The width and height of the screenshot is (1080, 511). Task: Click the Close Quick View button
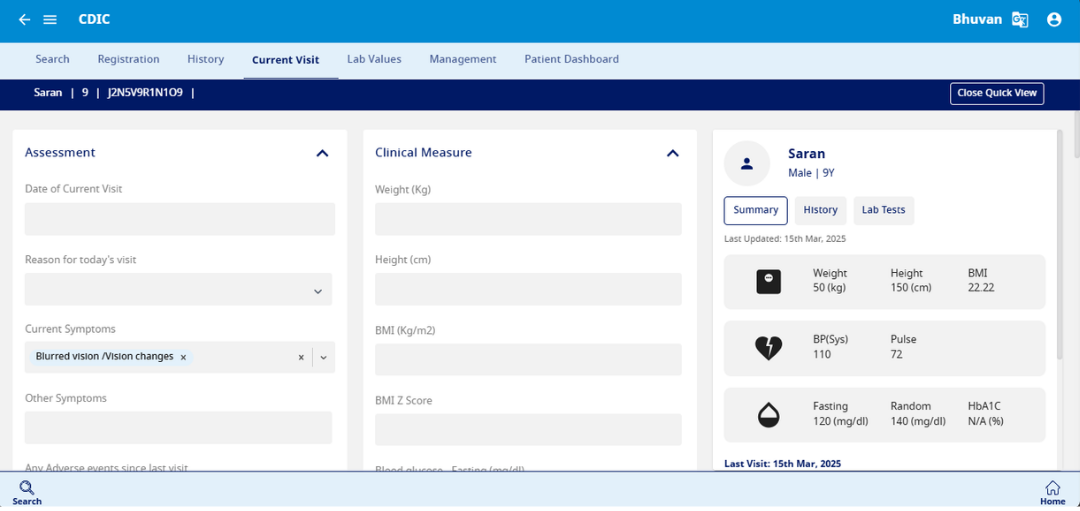point(996,93)
